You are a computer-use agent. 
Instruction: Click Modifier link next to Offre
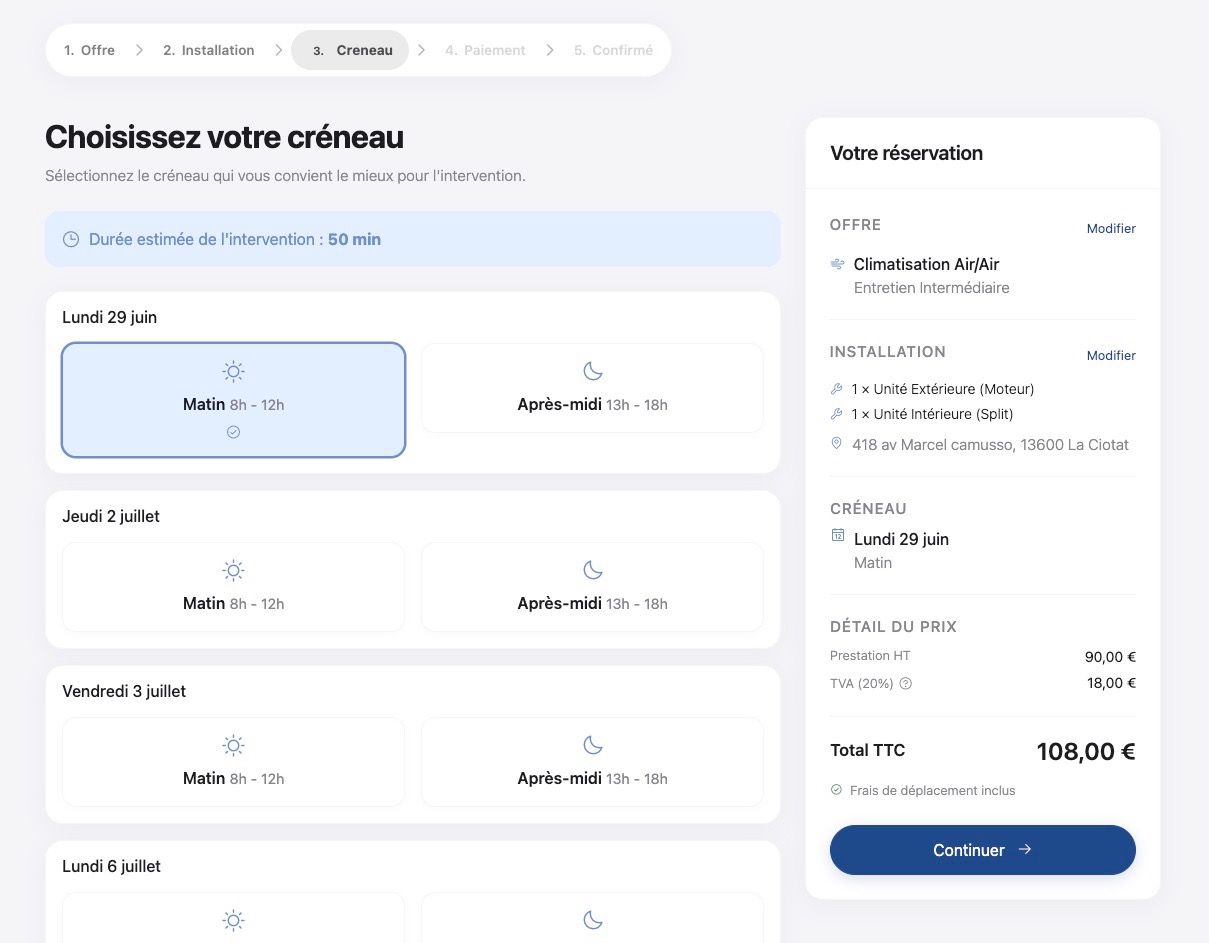pyautogui.click(x=1111, y=228)
